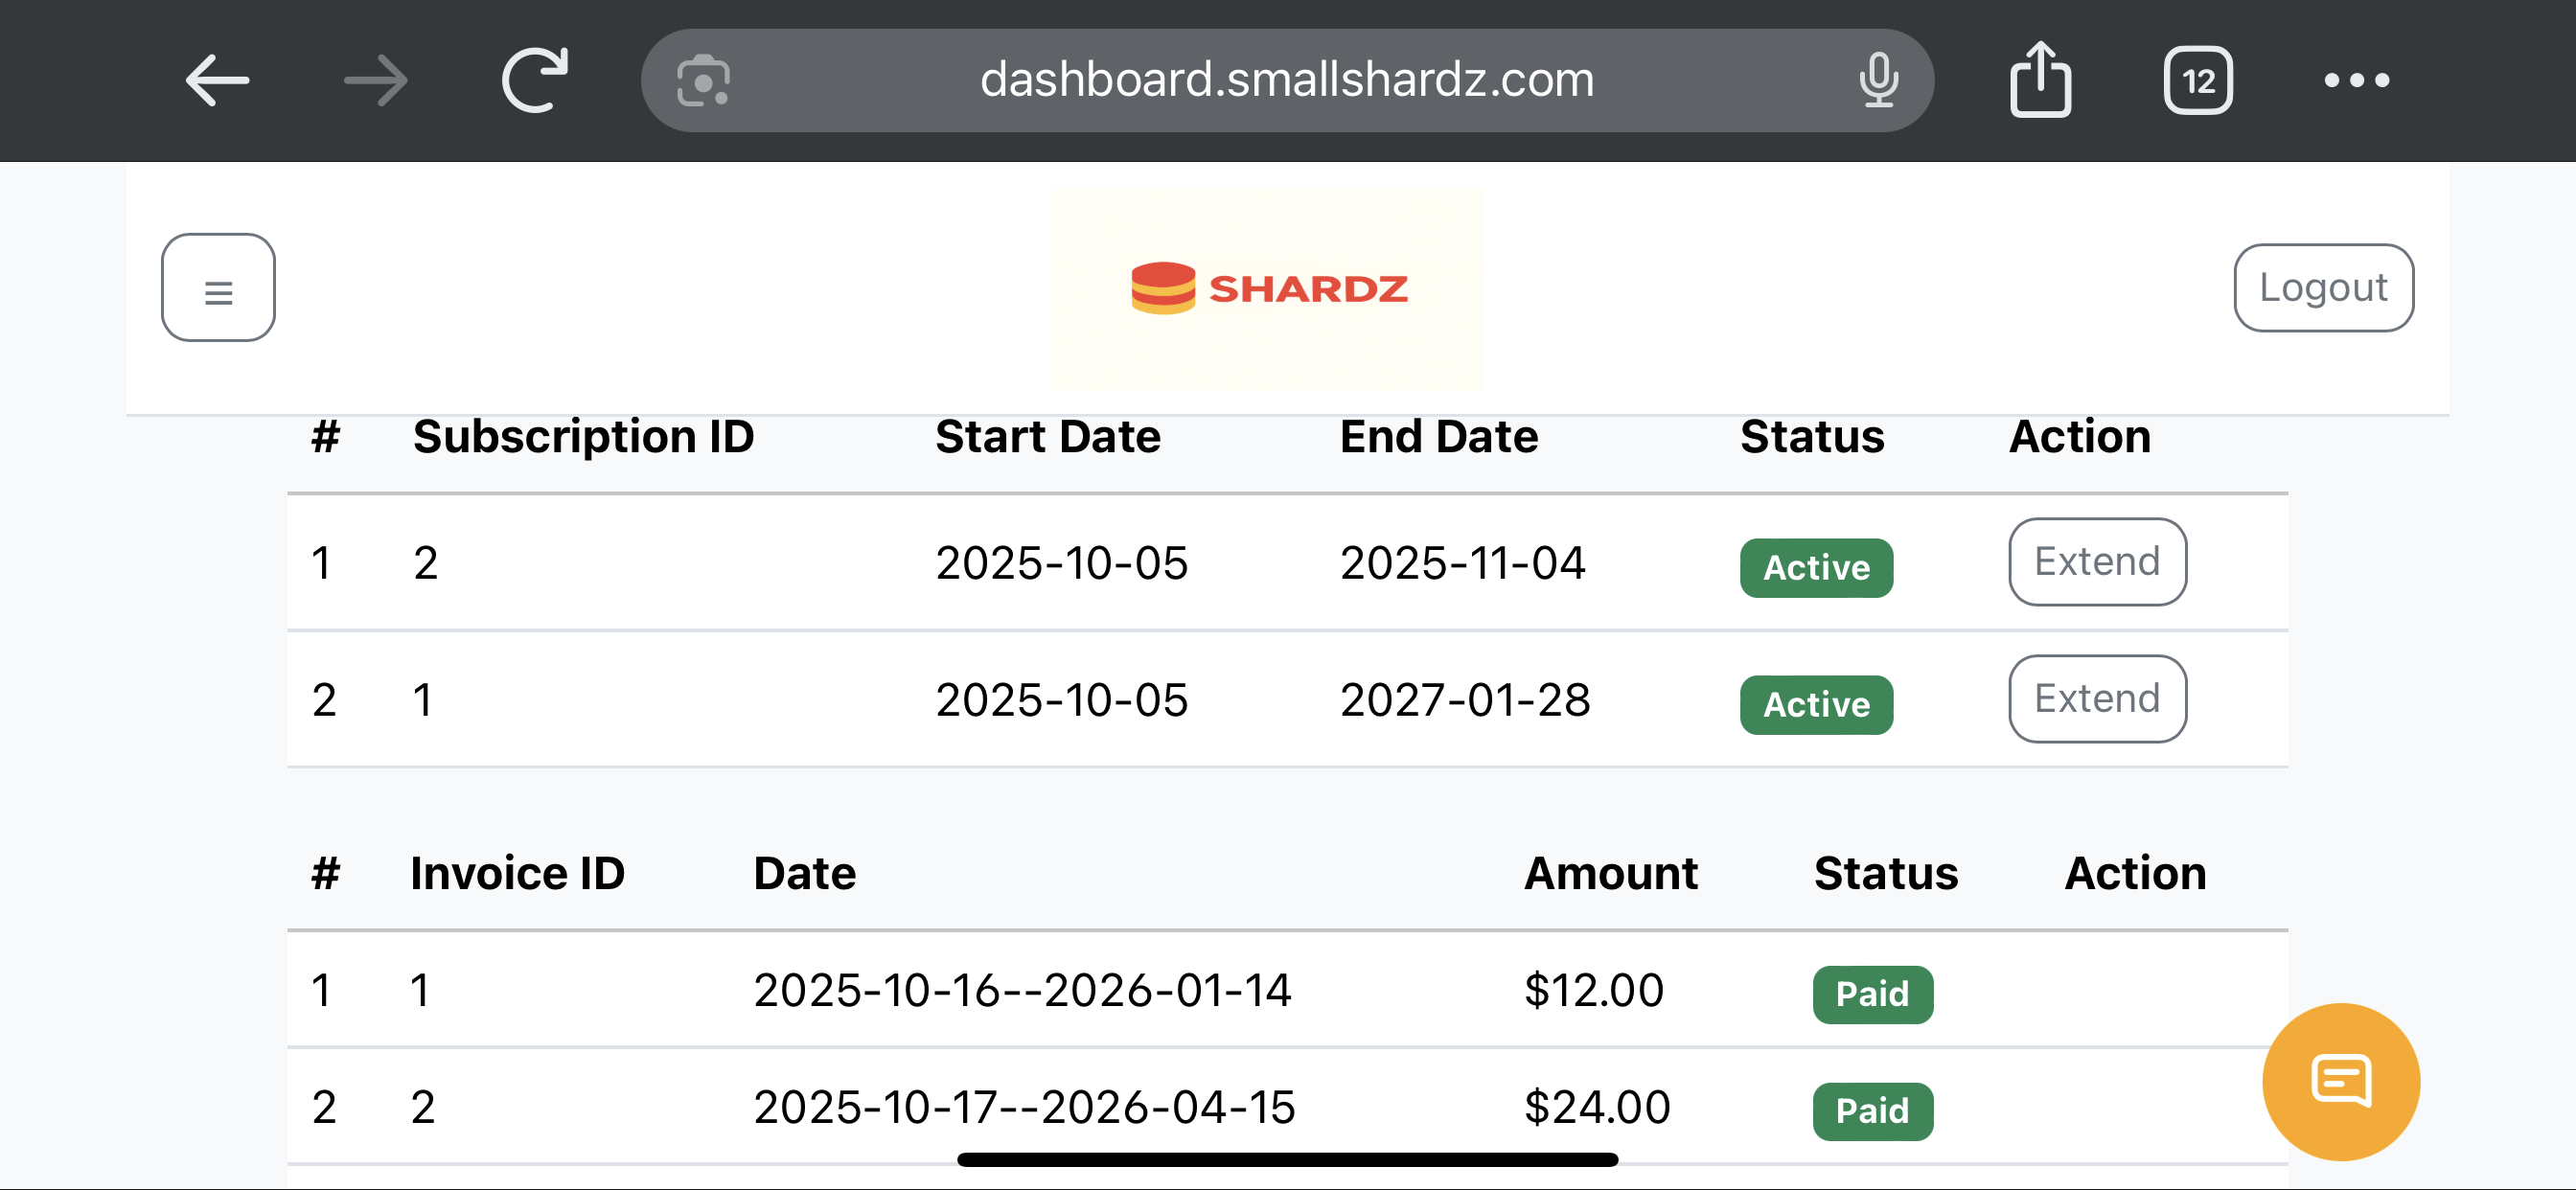
Task: Navigate forward using the forward arrow
Action: point(374,80)
